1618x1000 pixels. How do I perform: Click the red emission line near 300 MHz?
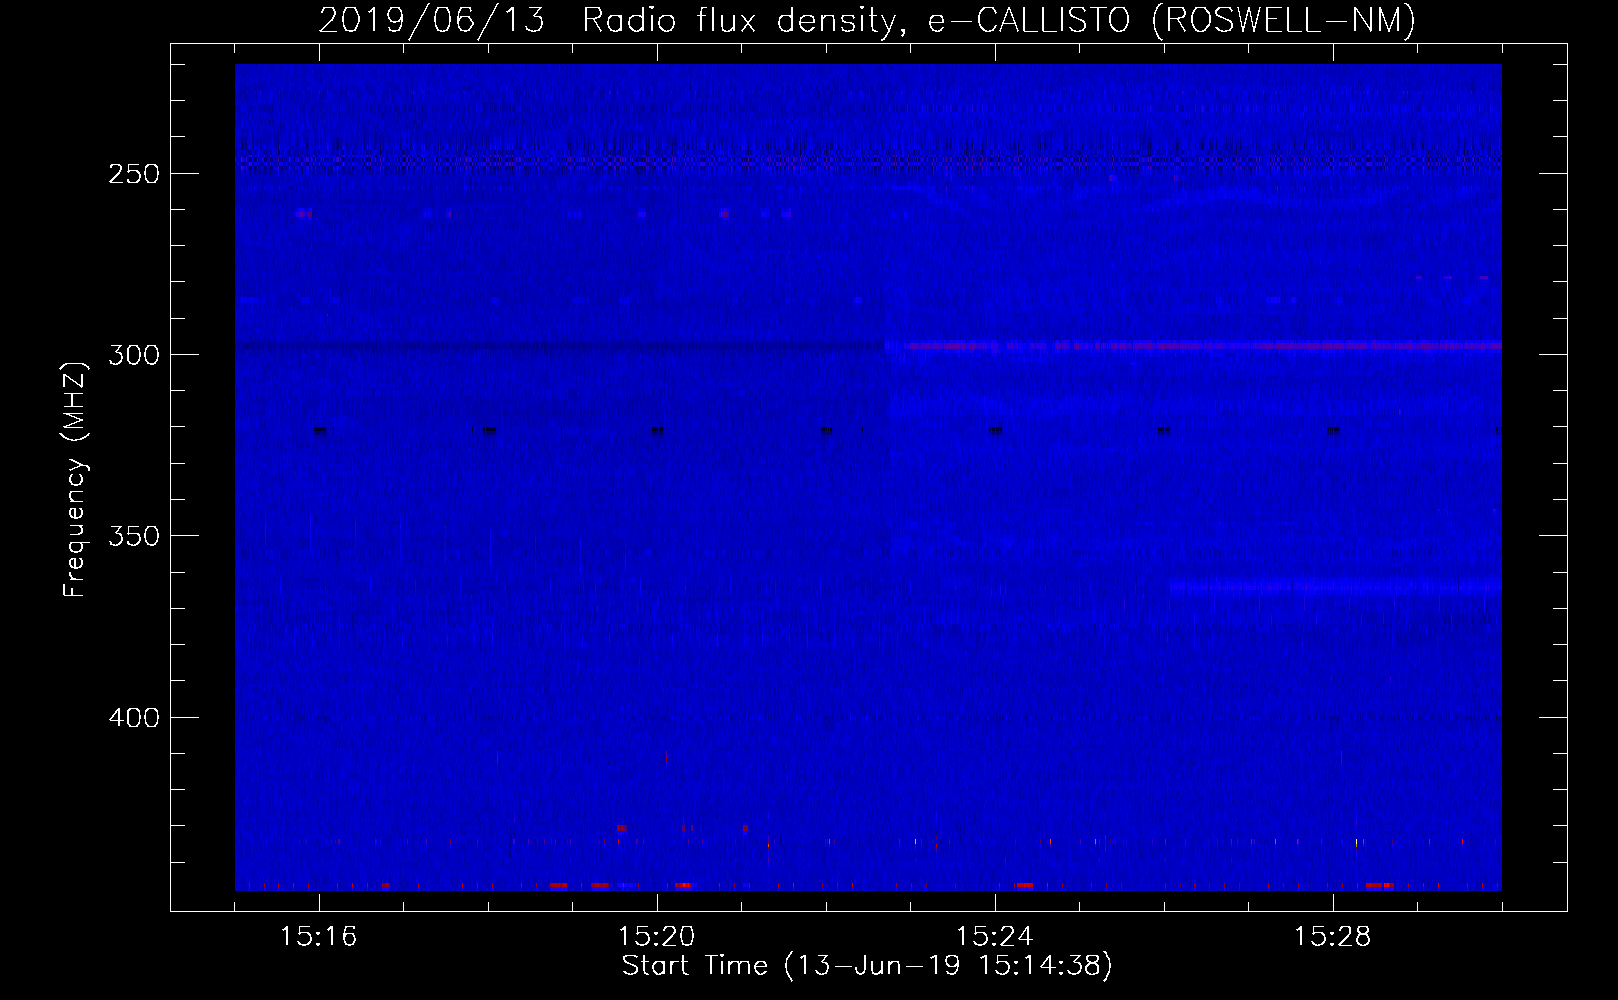point(1193,346)
